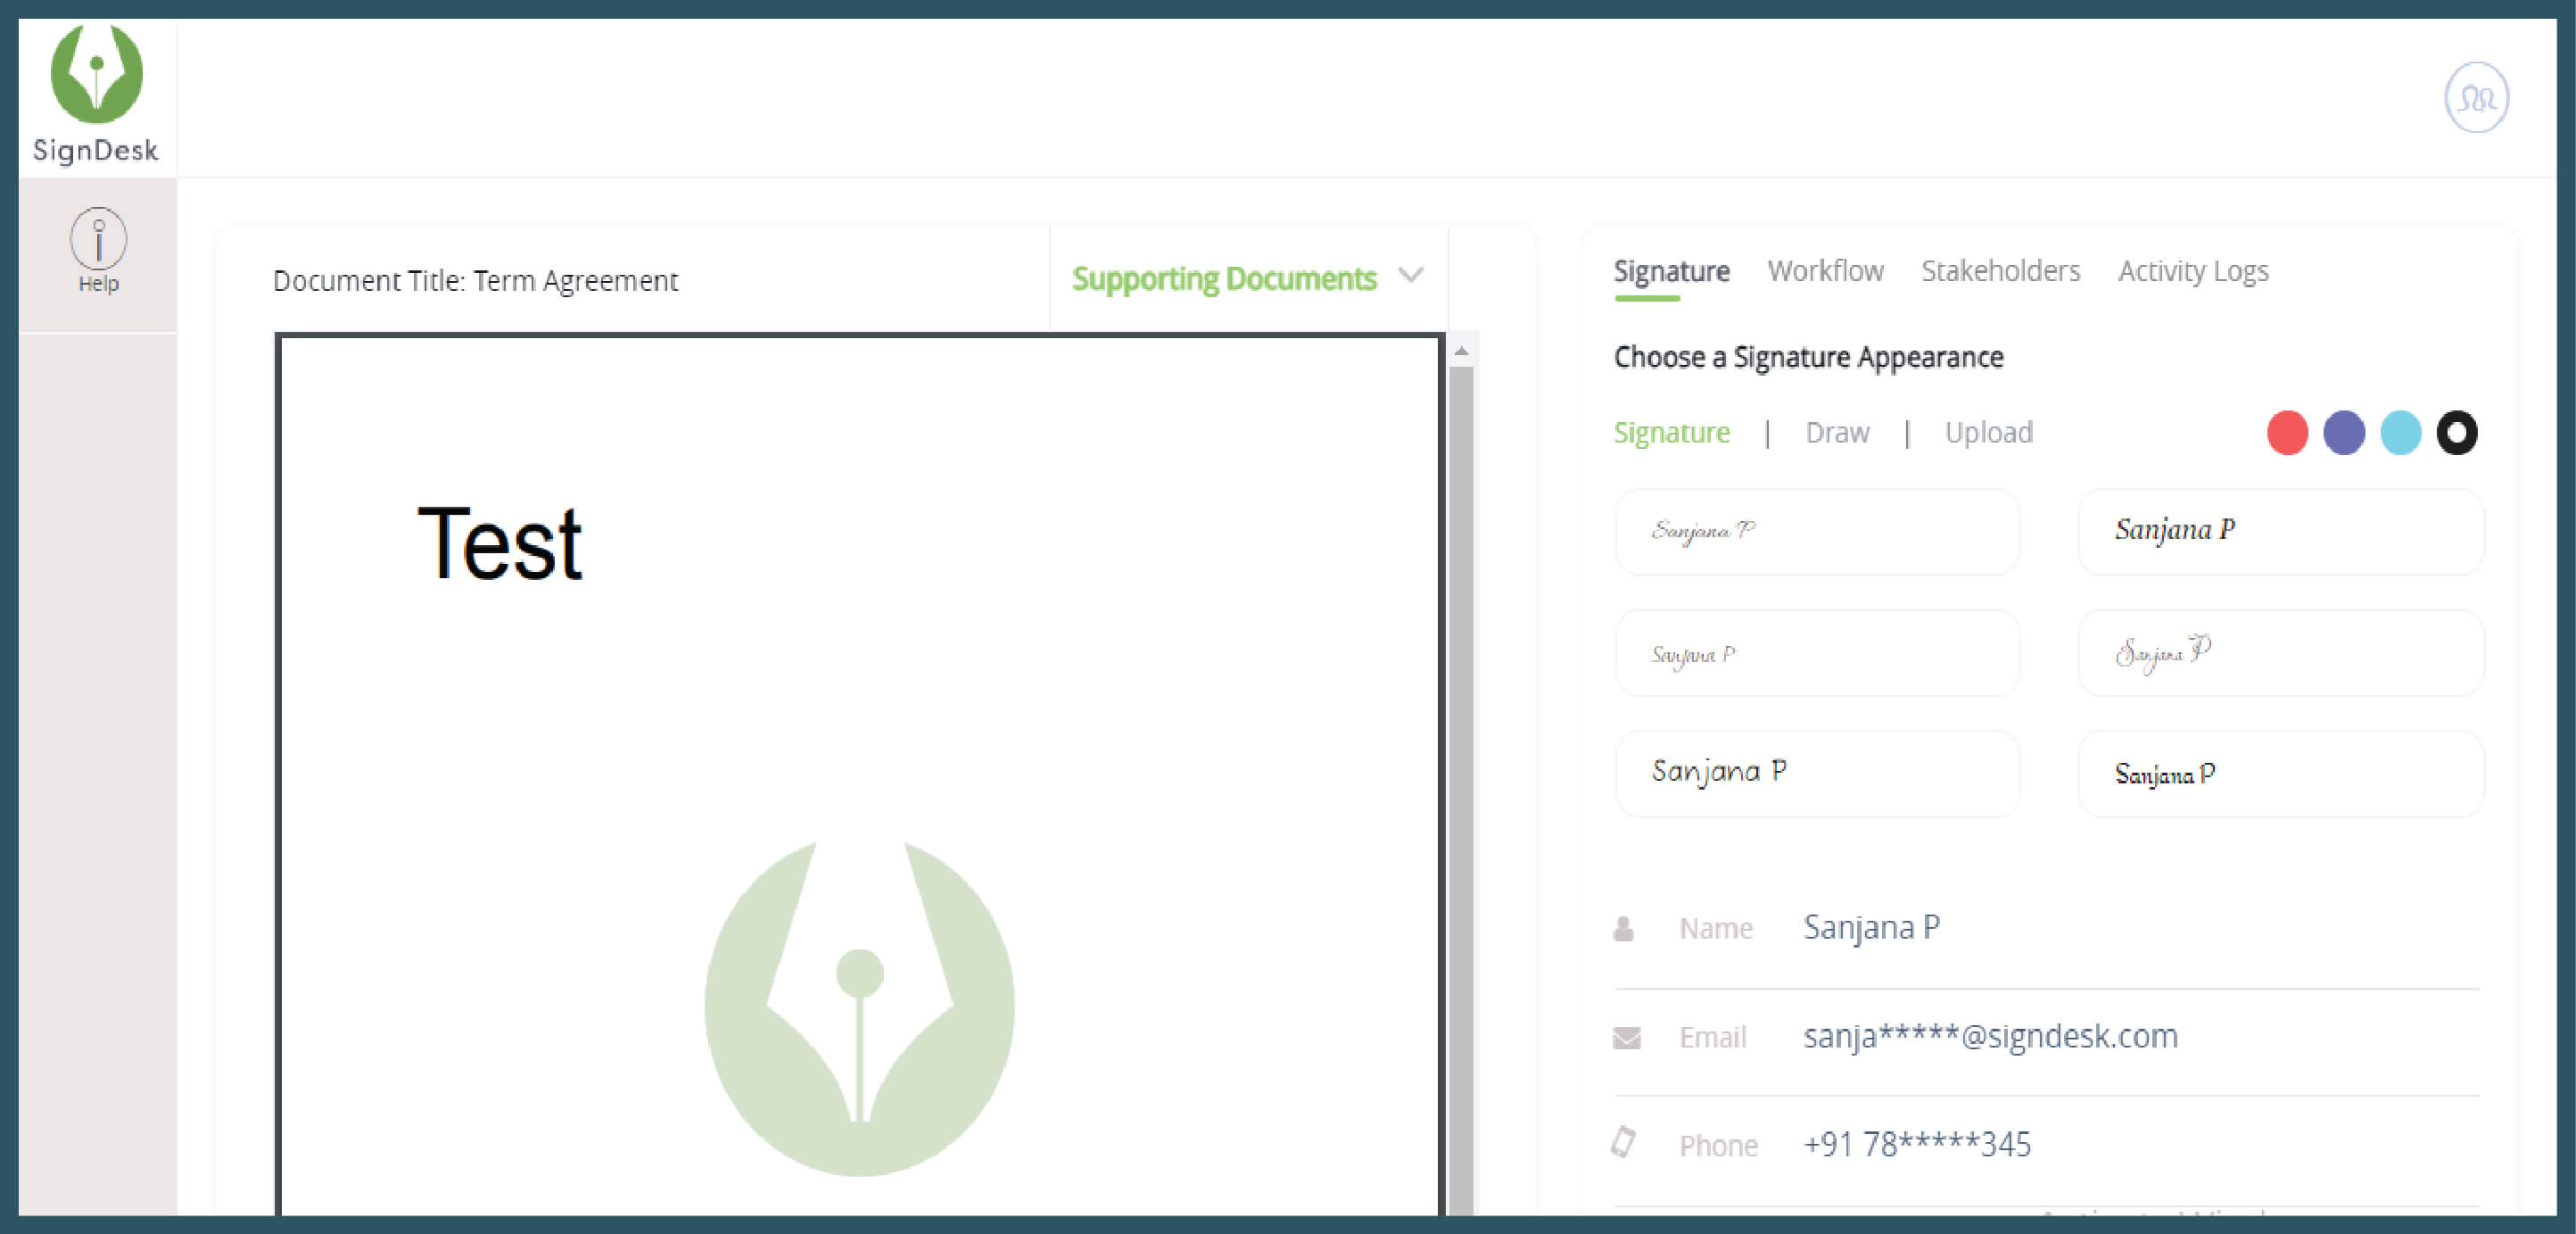
Task: Open the Stakeholders tab
Action: (2000, 270)
